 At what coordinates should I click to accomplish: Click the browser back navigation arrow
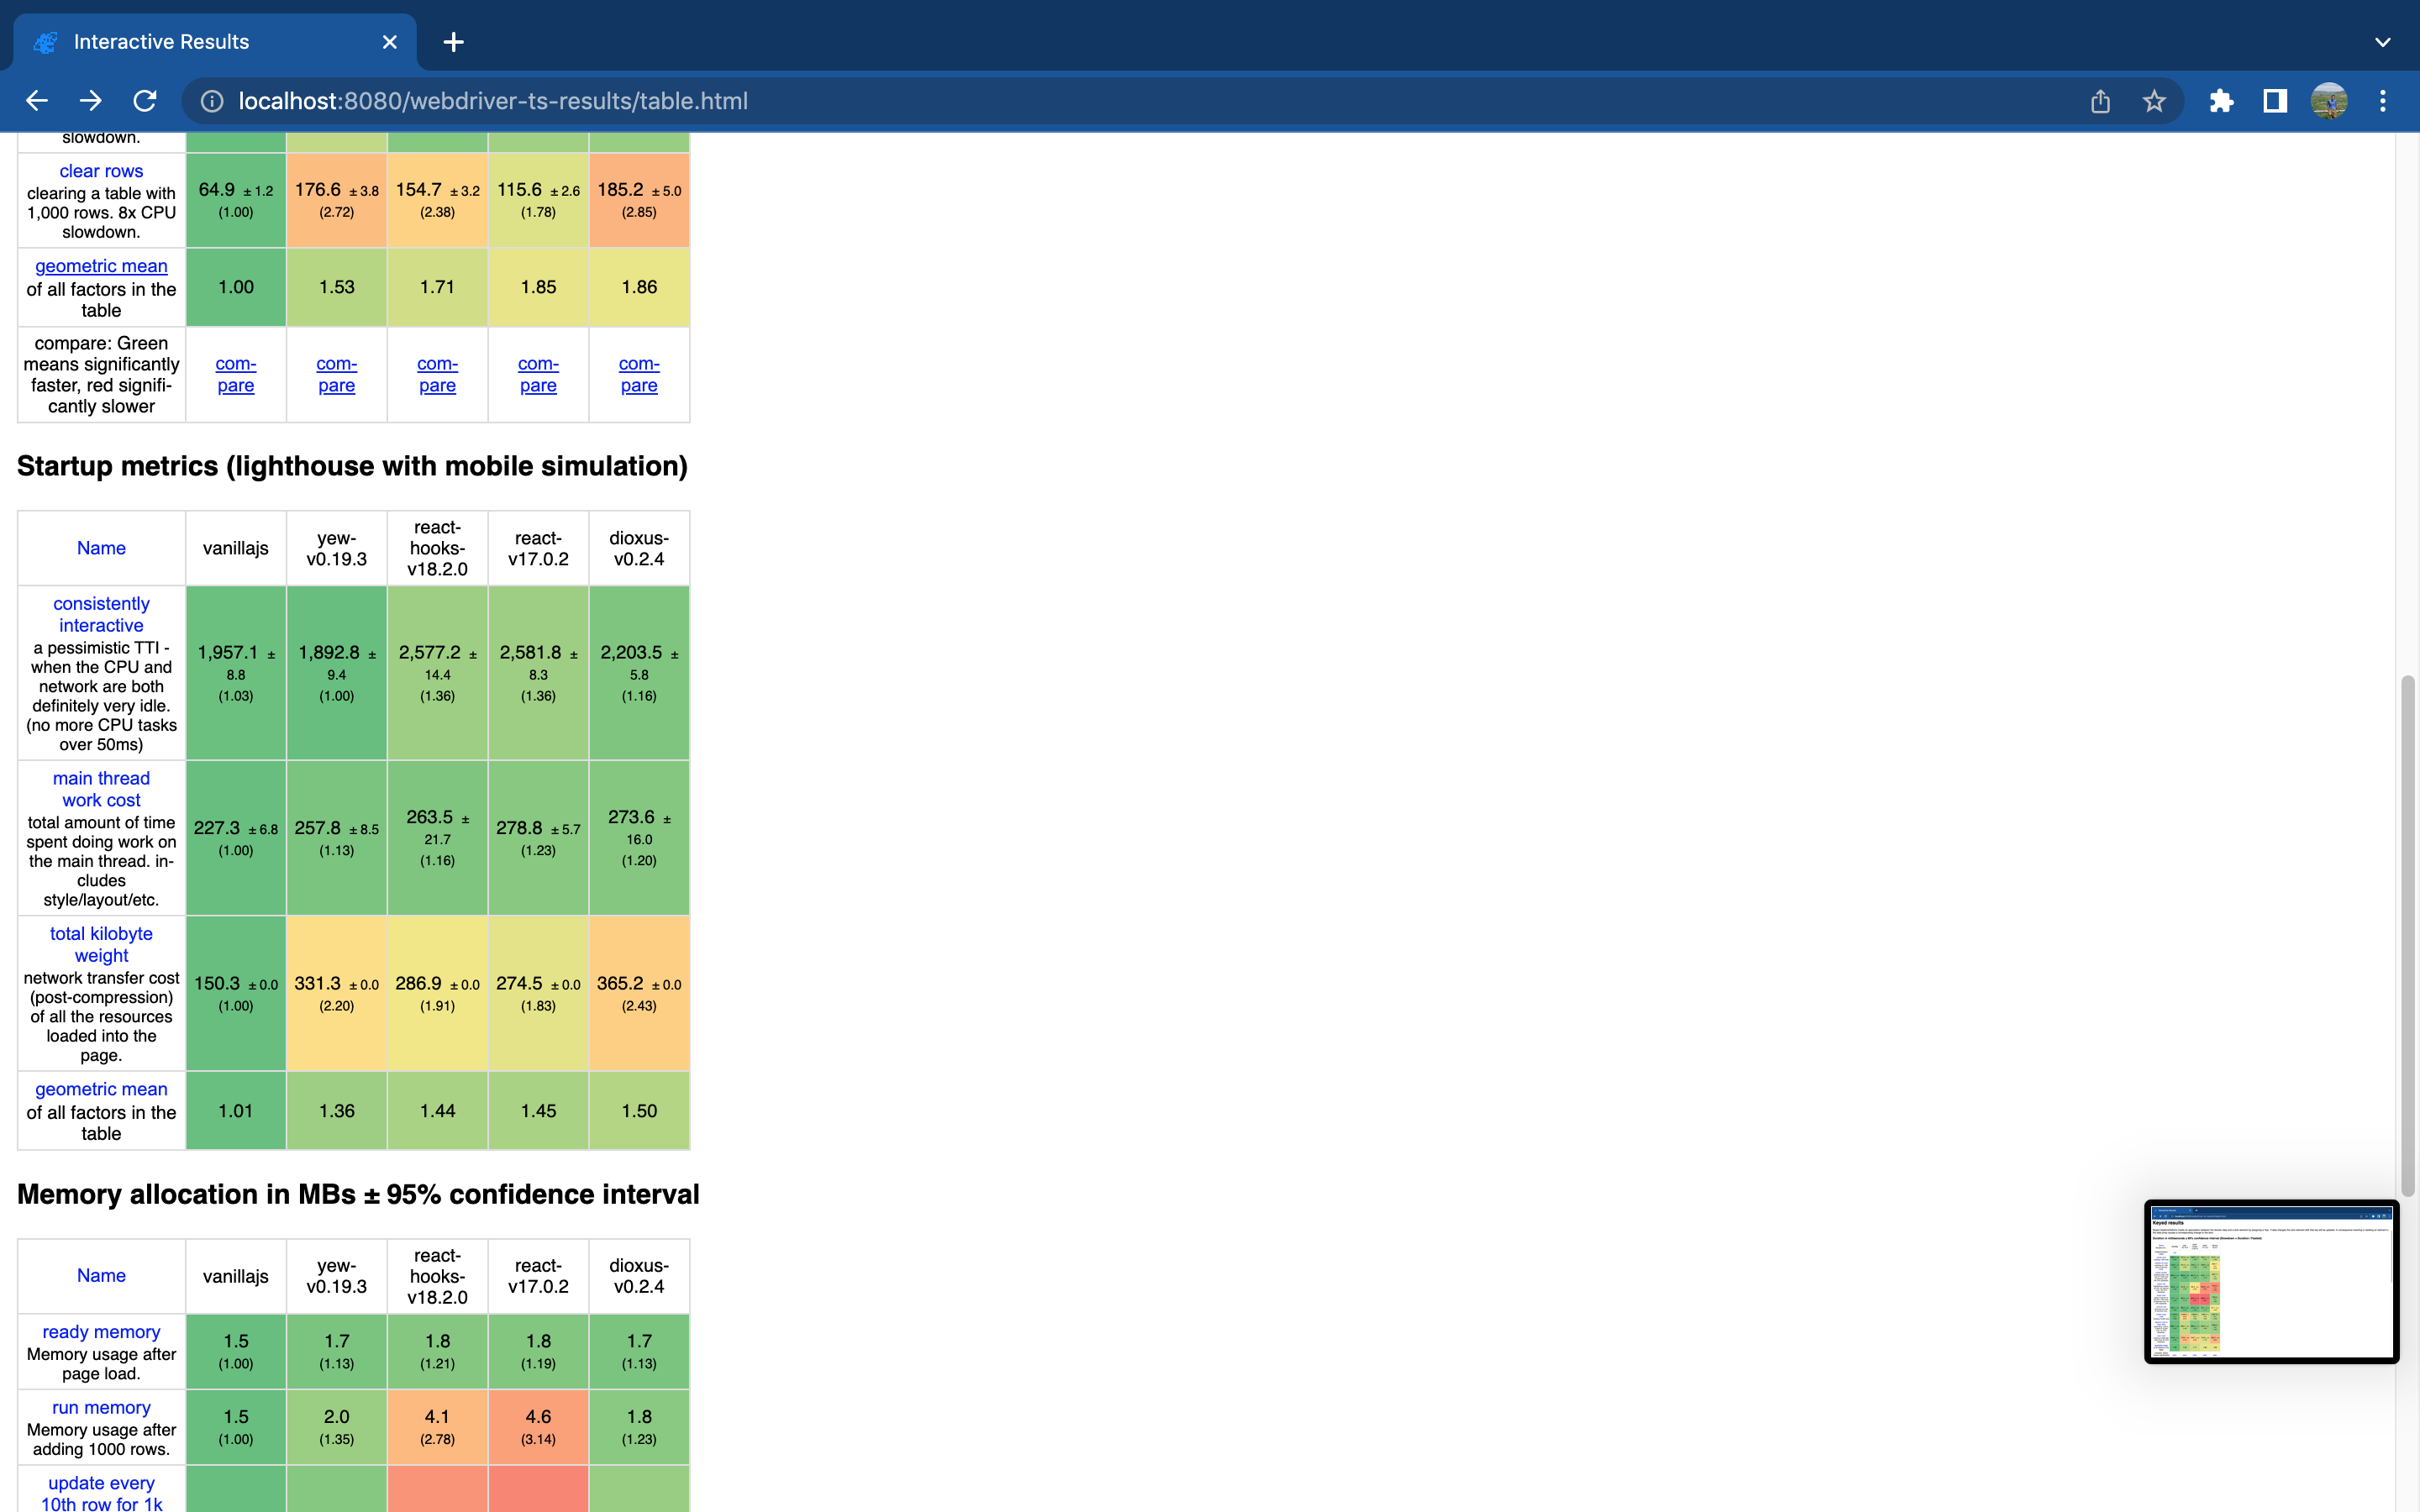tap(37, 100)
